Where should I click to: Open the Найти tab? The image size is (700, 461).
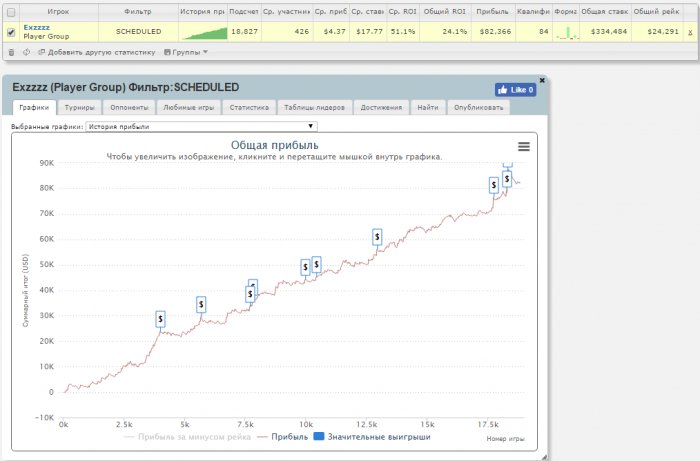pyautogui.click(x=428, y=108)
